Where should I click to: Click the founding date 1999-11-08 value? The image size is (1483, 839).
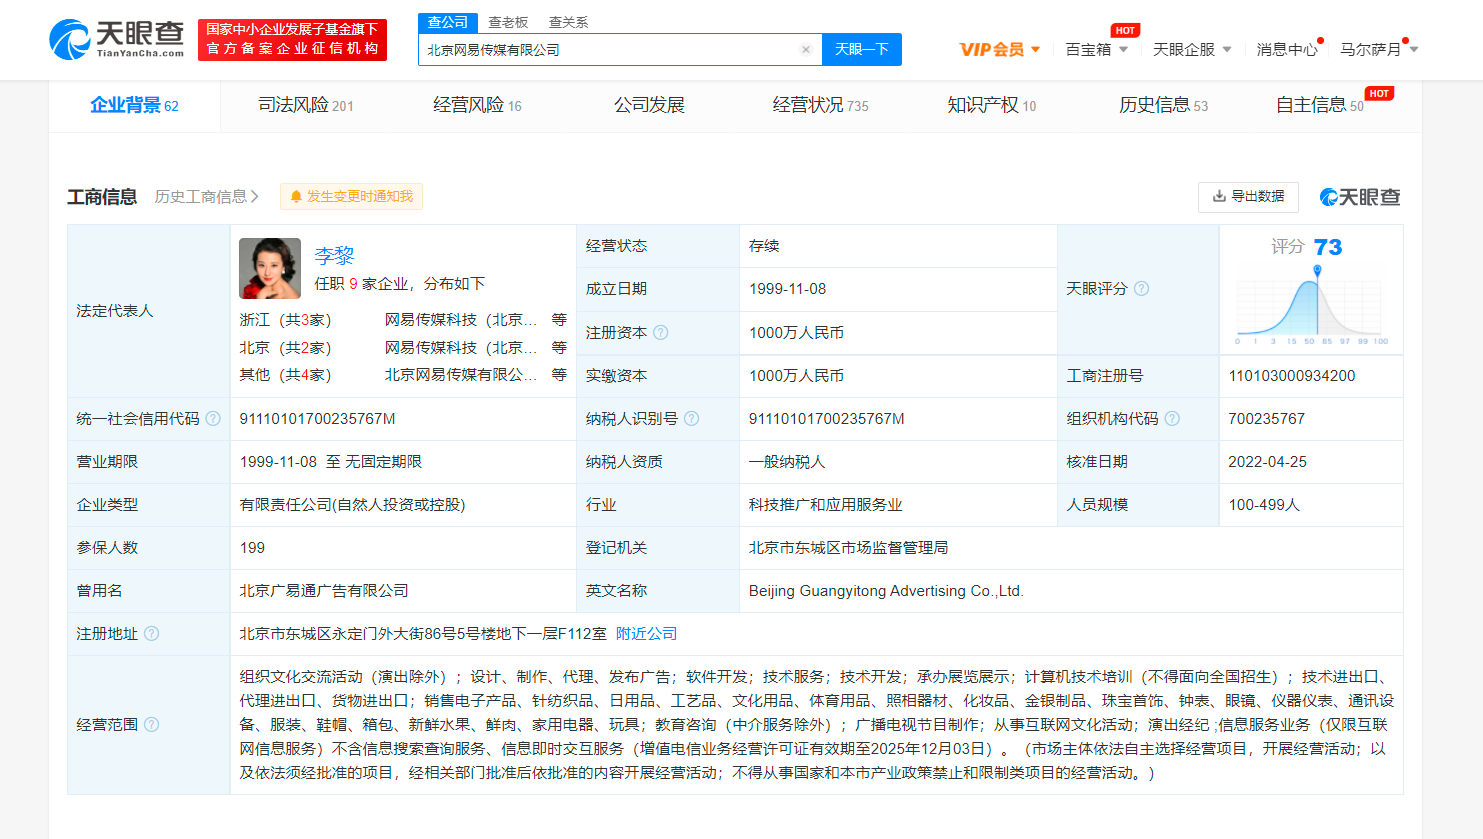pyautogui.click(x=788, y=289)
